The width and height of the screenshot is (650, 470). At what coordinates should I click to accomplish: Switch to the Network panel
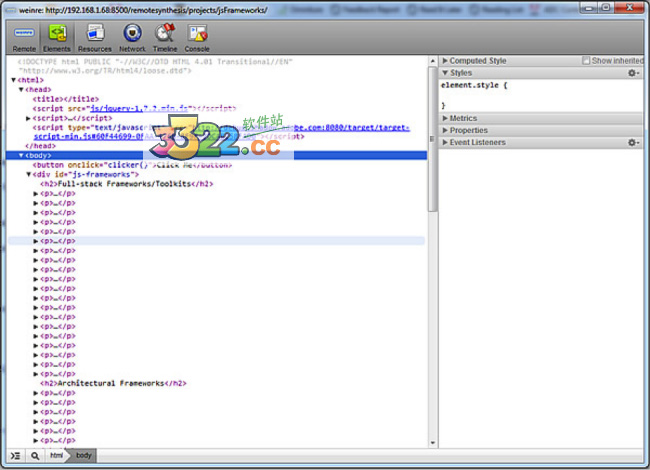pos(132,38)
